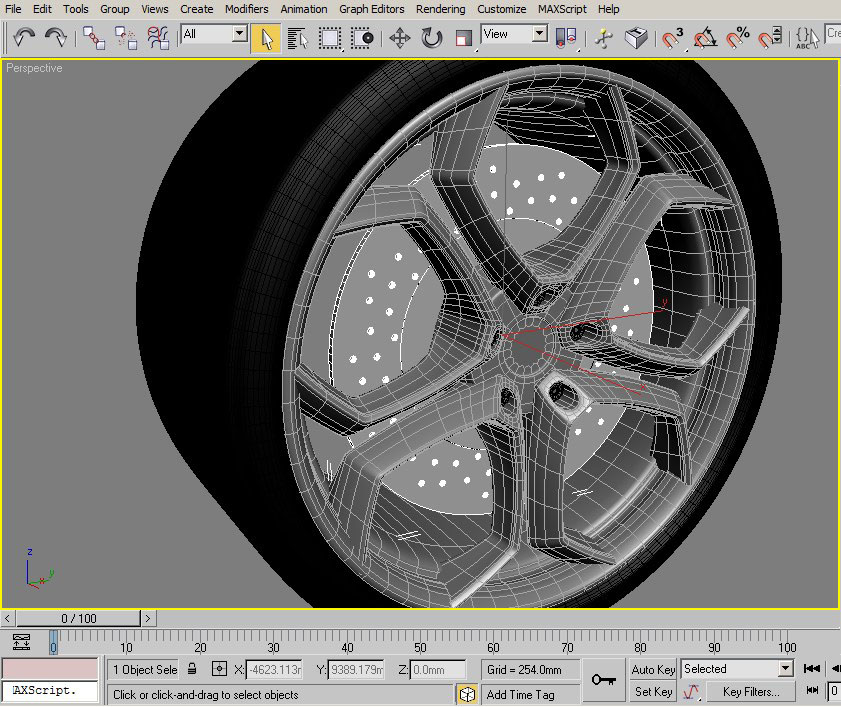The height and width of the screenshot is (707, 841).
Task: Click the MAXScript listener input box
Action: tap(50, 691)
